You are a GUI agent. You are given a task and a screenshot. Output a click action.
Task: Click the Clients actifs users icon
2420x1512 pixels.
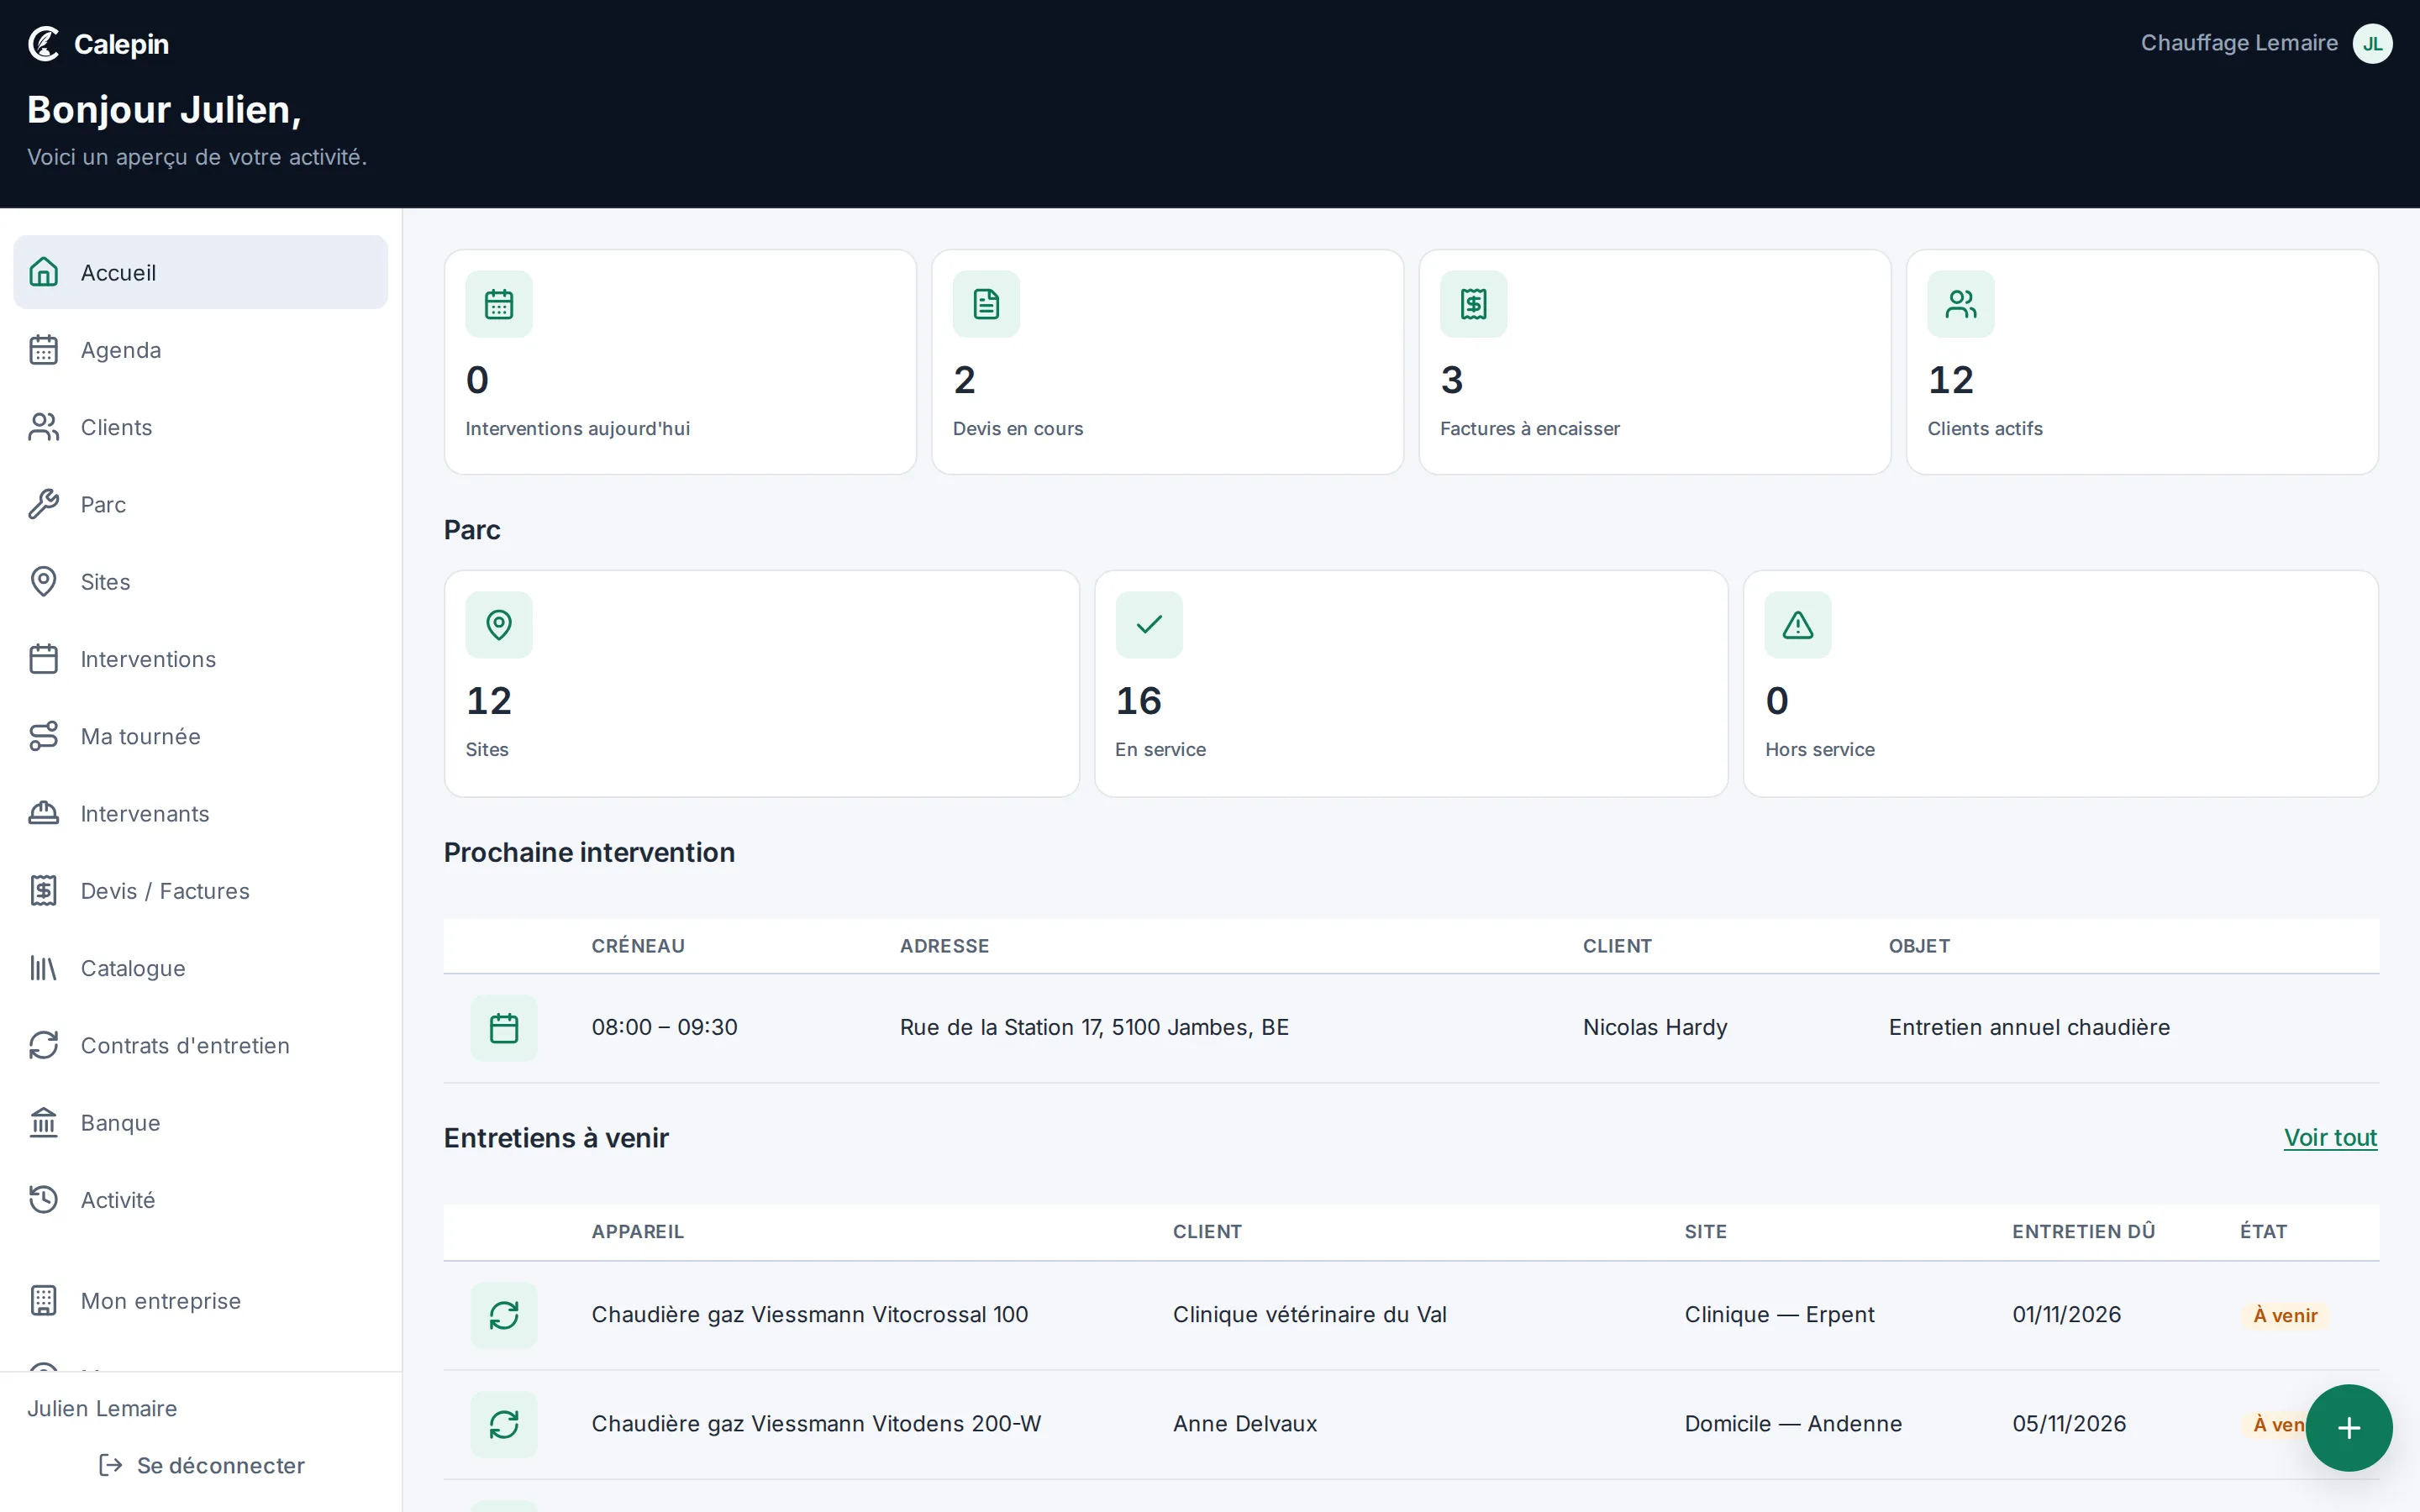pyautogui.click(x=1961, y=304)
